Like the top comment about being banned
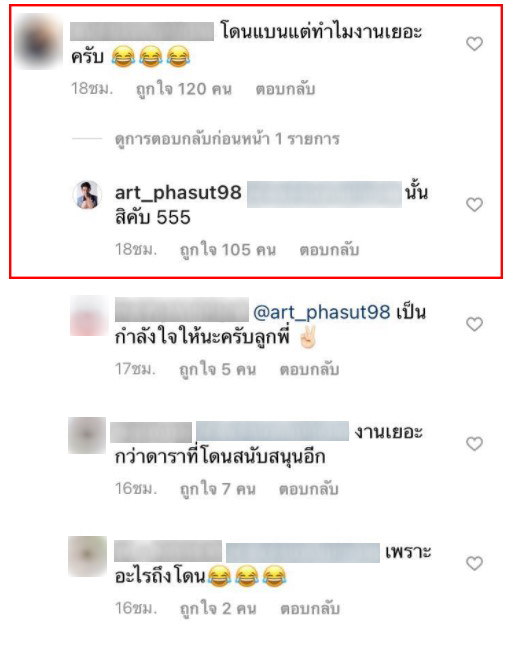 coord(474,43)
